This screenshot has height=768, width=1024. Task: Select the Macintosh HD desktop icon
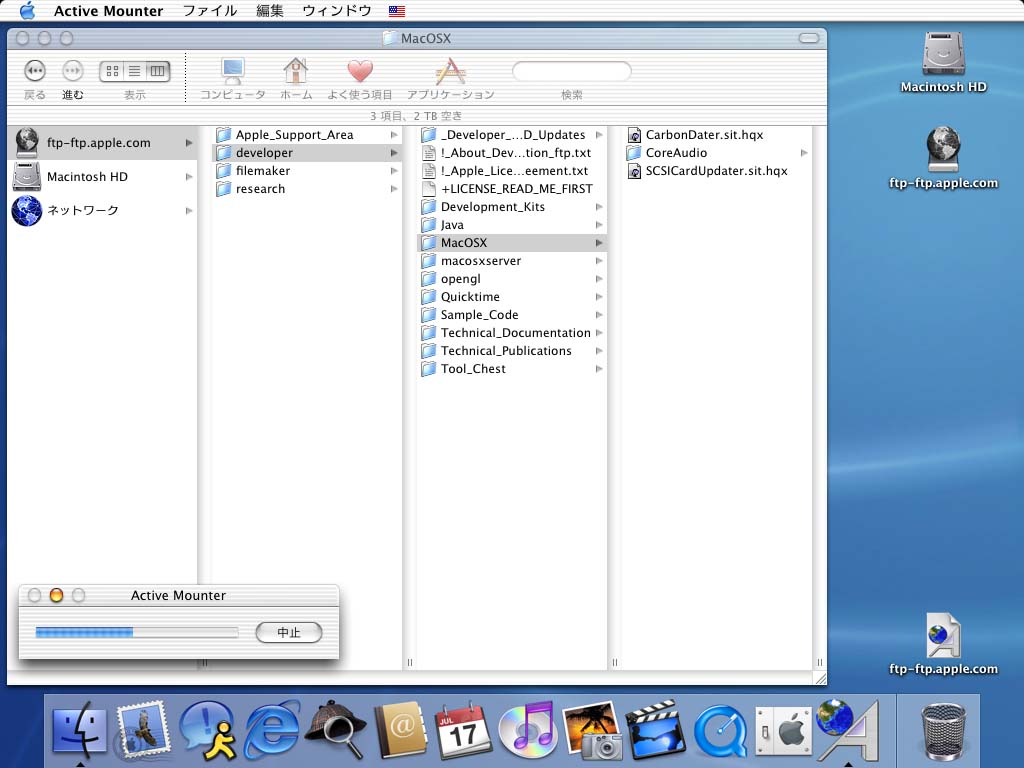[943, 62]
